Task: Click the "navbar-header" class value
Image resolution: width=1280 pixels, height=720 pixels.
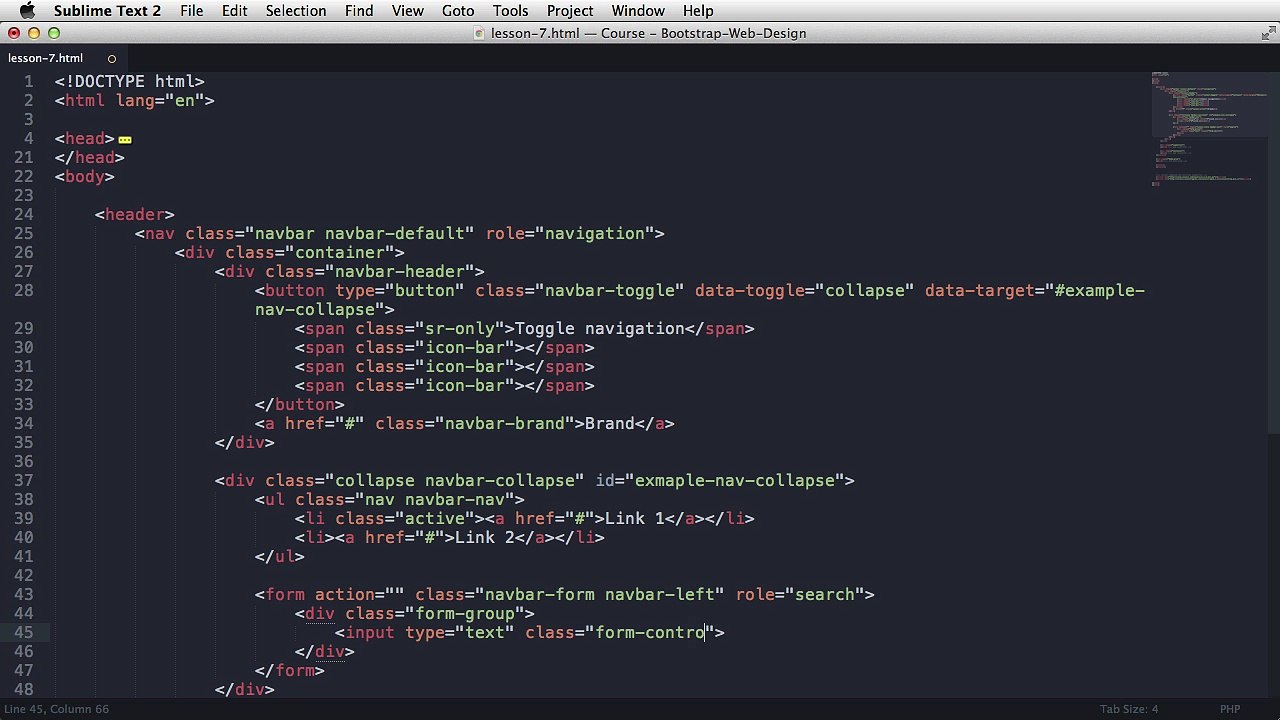Action: 400,272
